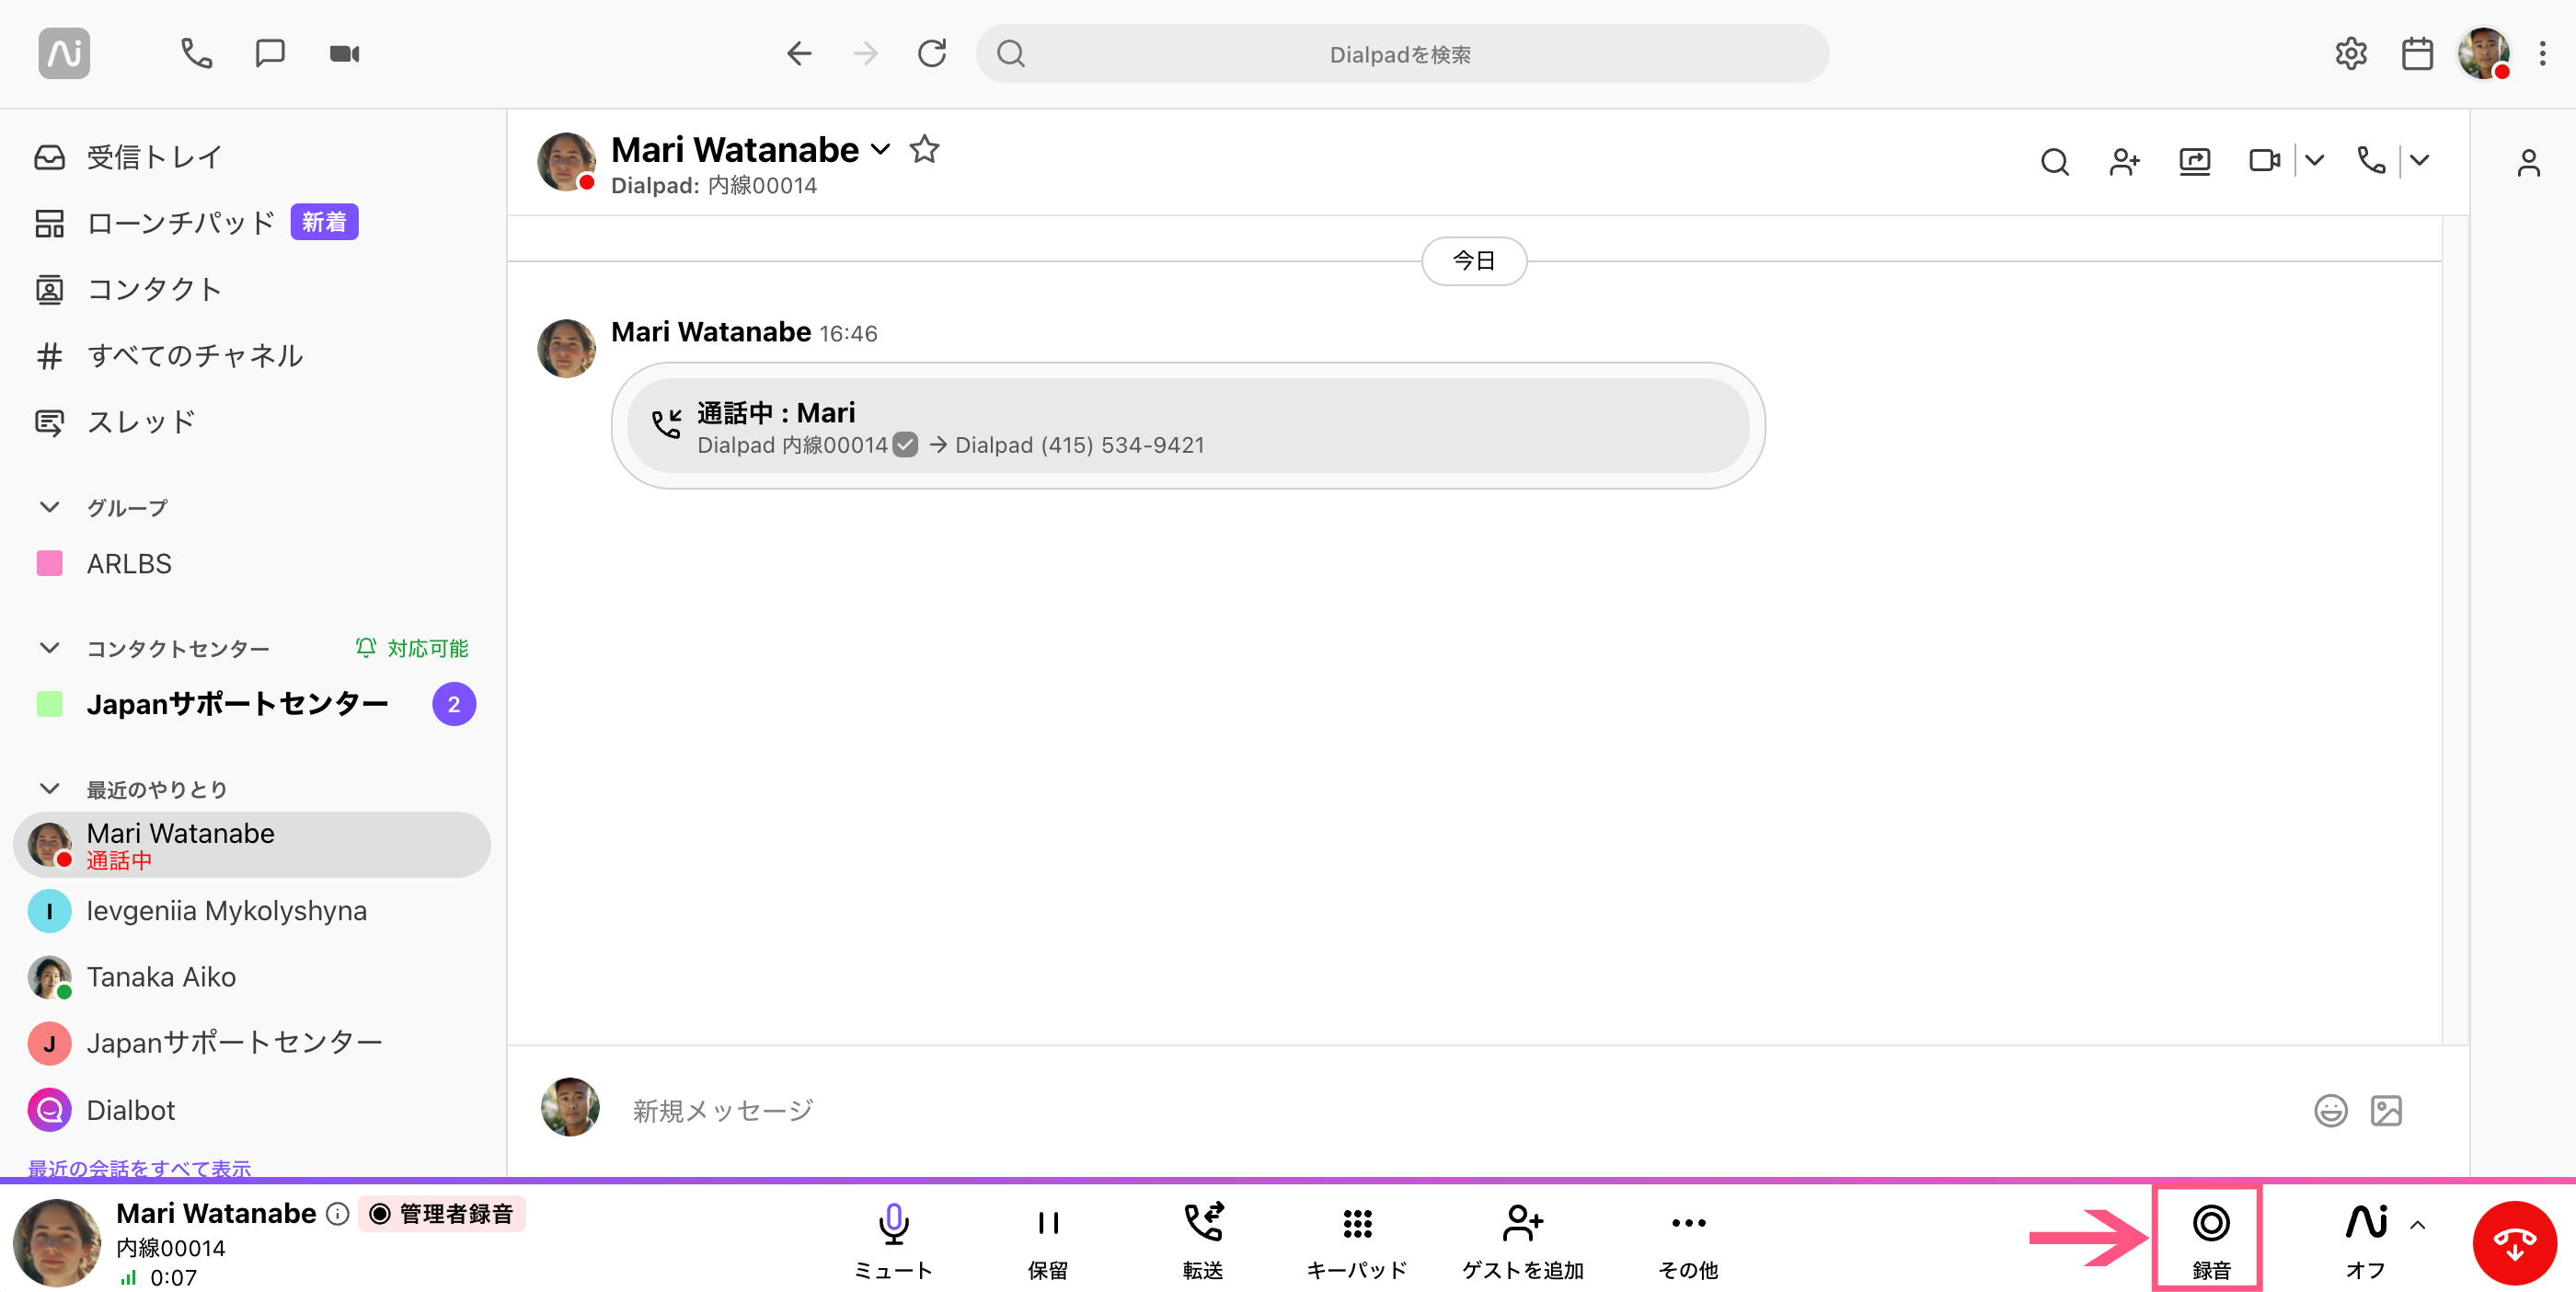Screen dimensions: 2576x1292
Task: Toggle call recording with 録音 button
Action: point(2211,1241)
